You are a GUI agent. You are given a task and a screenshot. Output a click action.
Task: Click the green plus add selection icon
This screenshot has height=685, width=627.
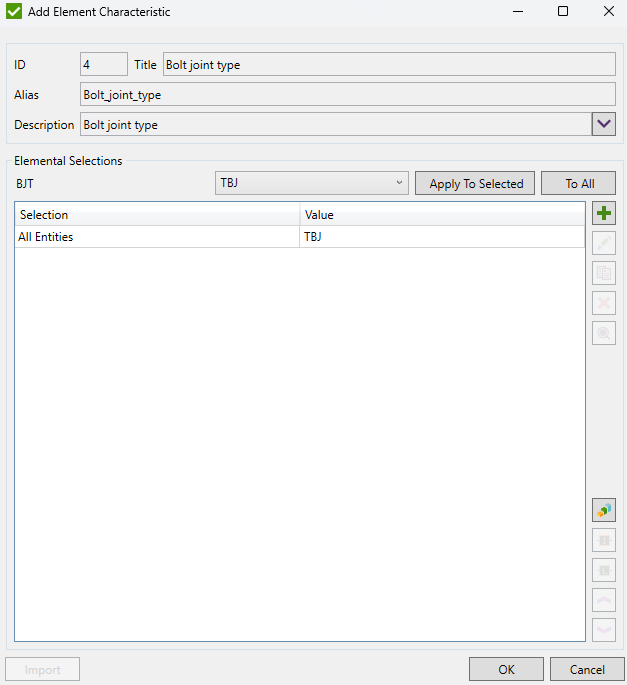click(604, 213)
